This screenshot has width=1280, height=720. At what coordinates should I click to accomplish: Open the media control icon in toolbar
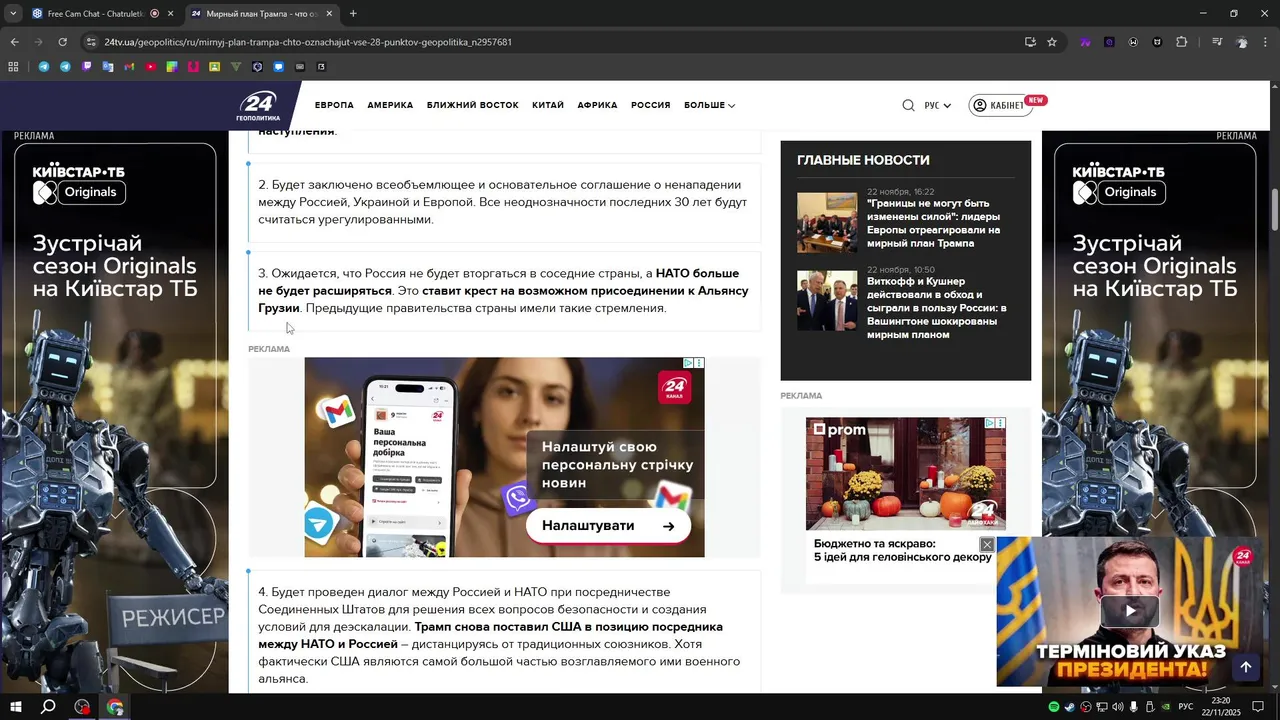point(1217,42)
